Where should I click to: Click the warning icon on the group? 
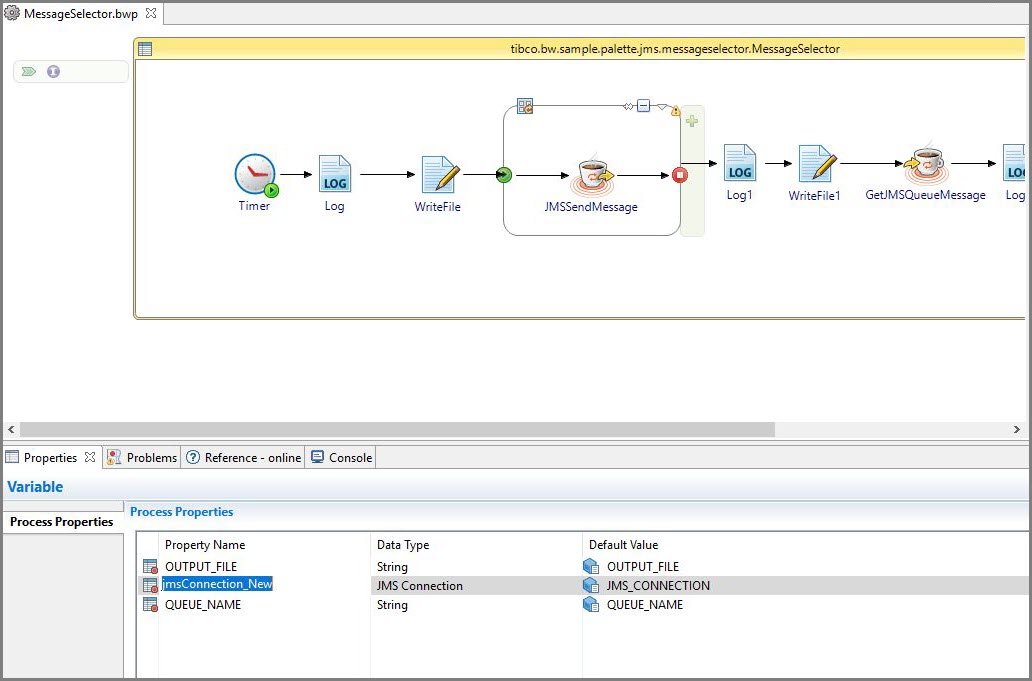(675, 111)
